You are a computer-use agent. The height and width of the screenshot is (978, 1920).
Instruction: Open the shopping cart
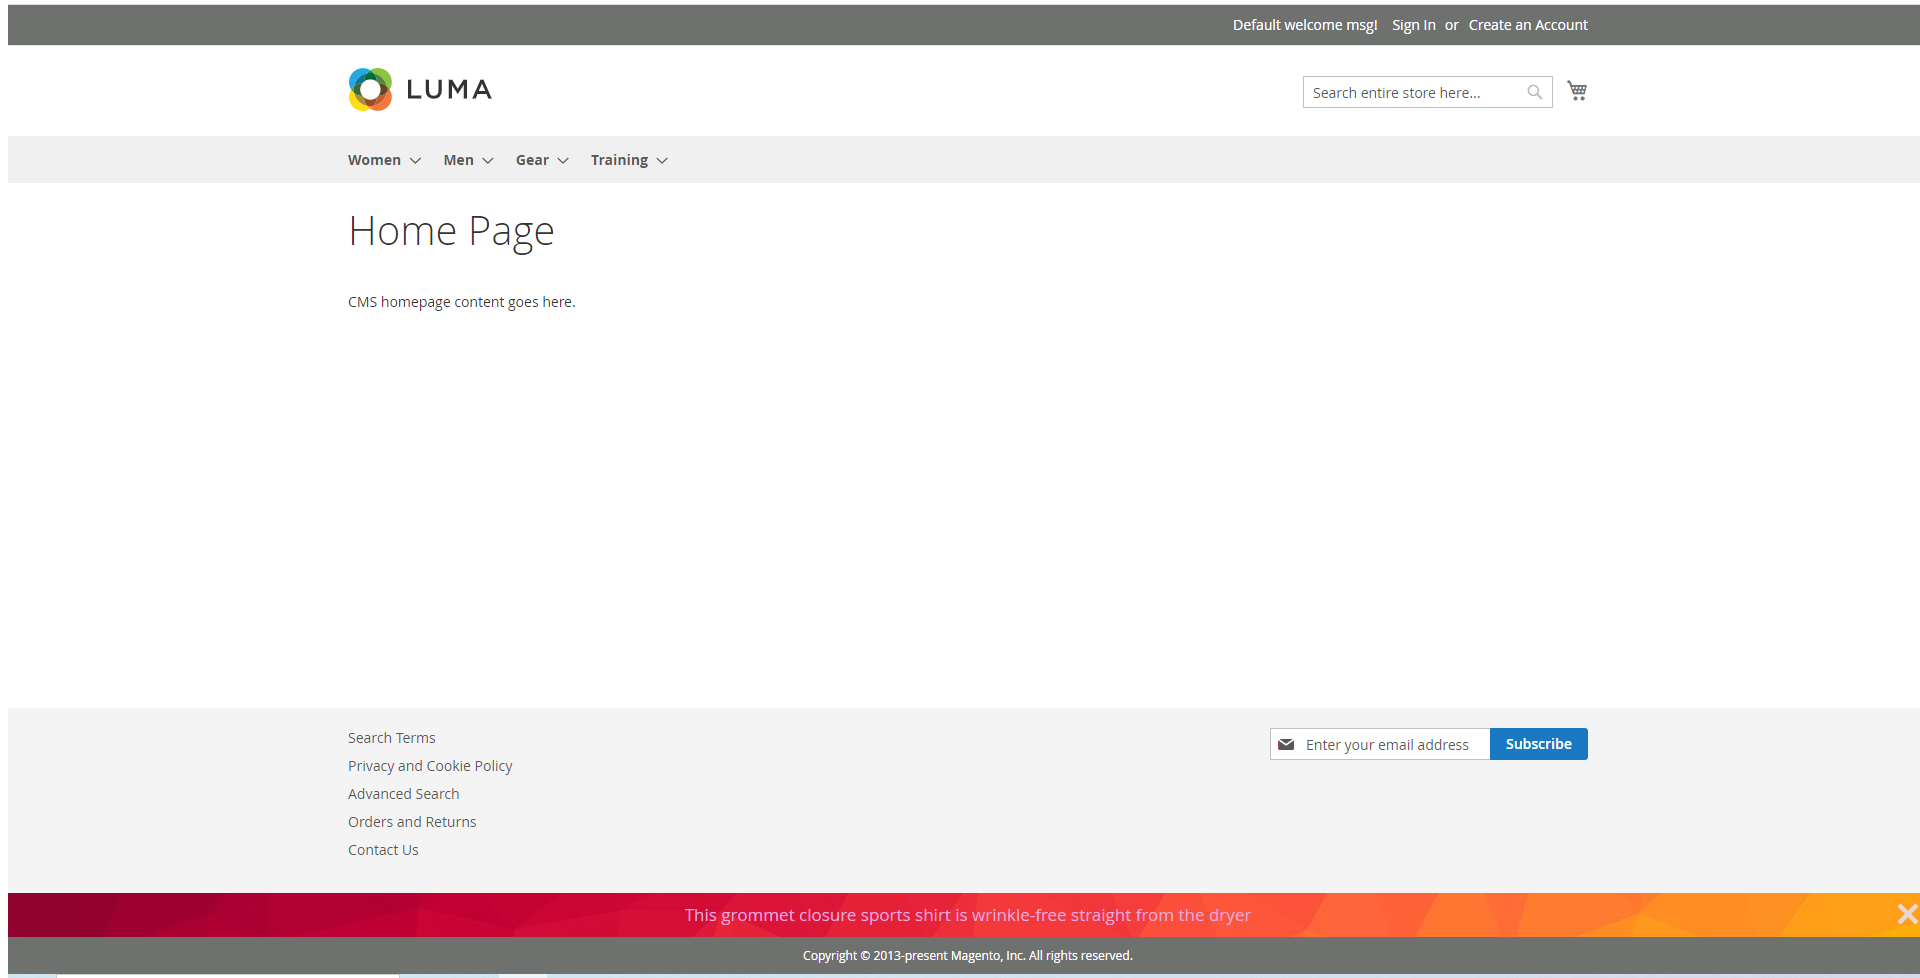point(1577,91)
